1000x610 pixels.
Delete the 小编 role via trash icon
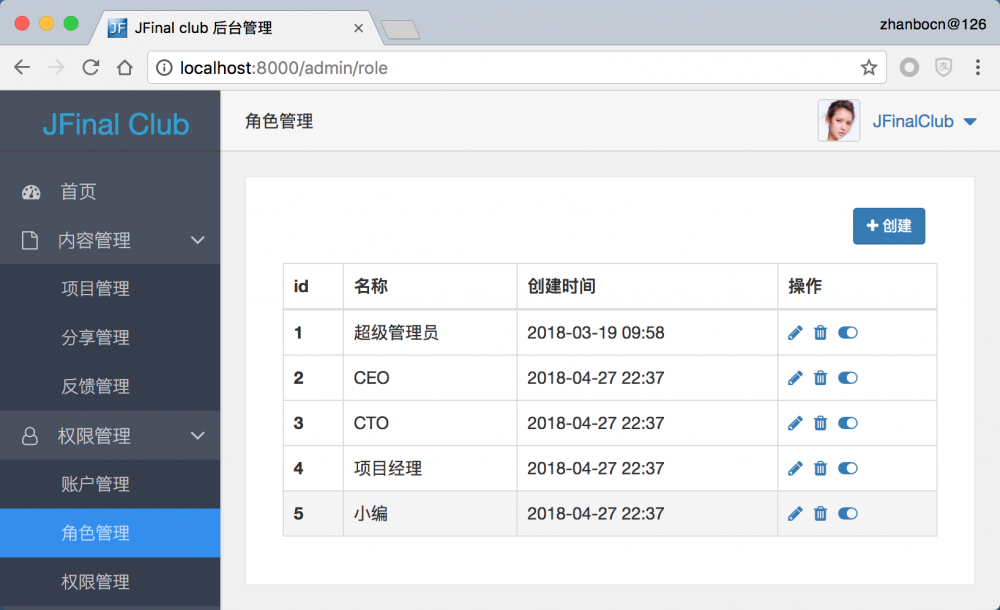pos(821,513)
